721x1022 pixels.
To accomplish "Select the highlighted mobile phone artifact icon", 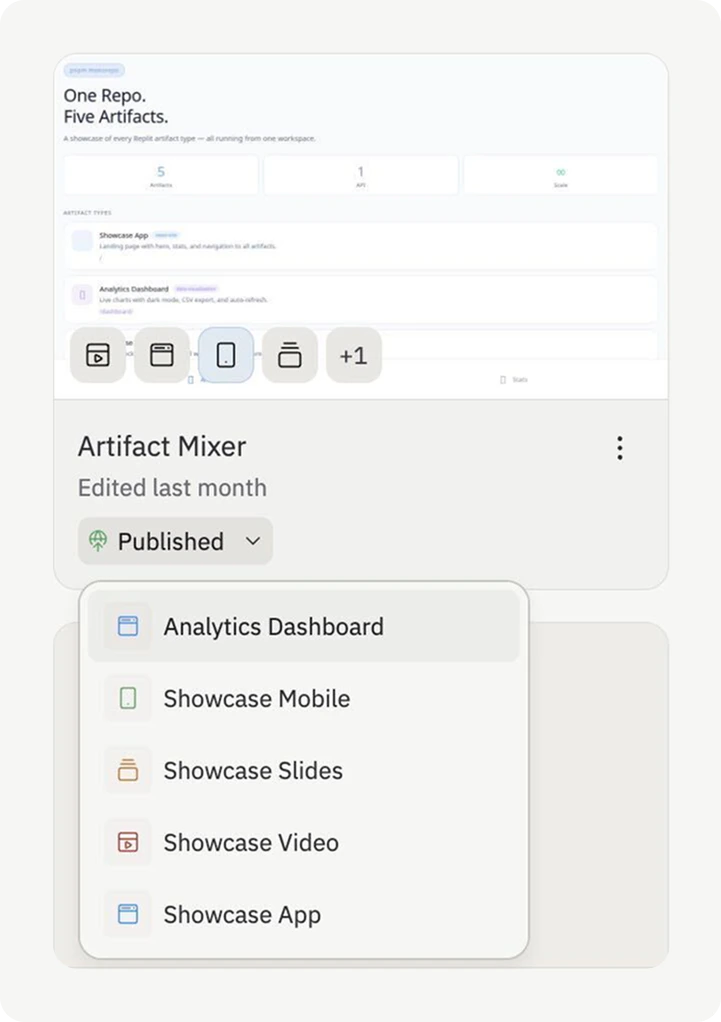I will (225, 355).
